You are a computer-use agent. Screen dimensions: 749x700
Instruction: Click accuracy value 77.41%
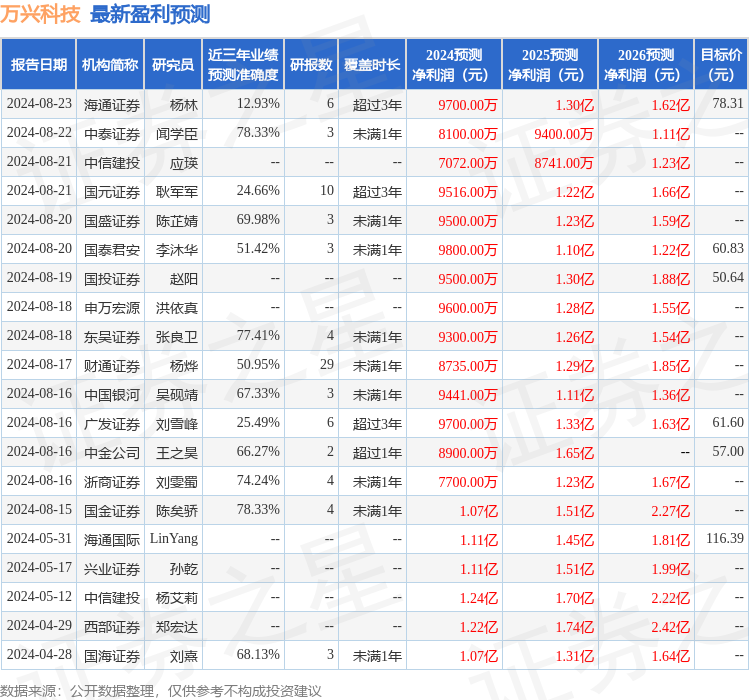coord(258,335)
